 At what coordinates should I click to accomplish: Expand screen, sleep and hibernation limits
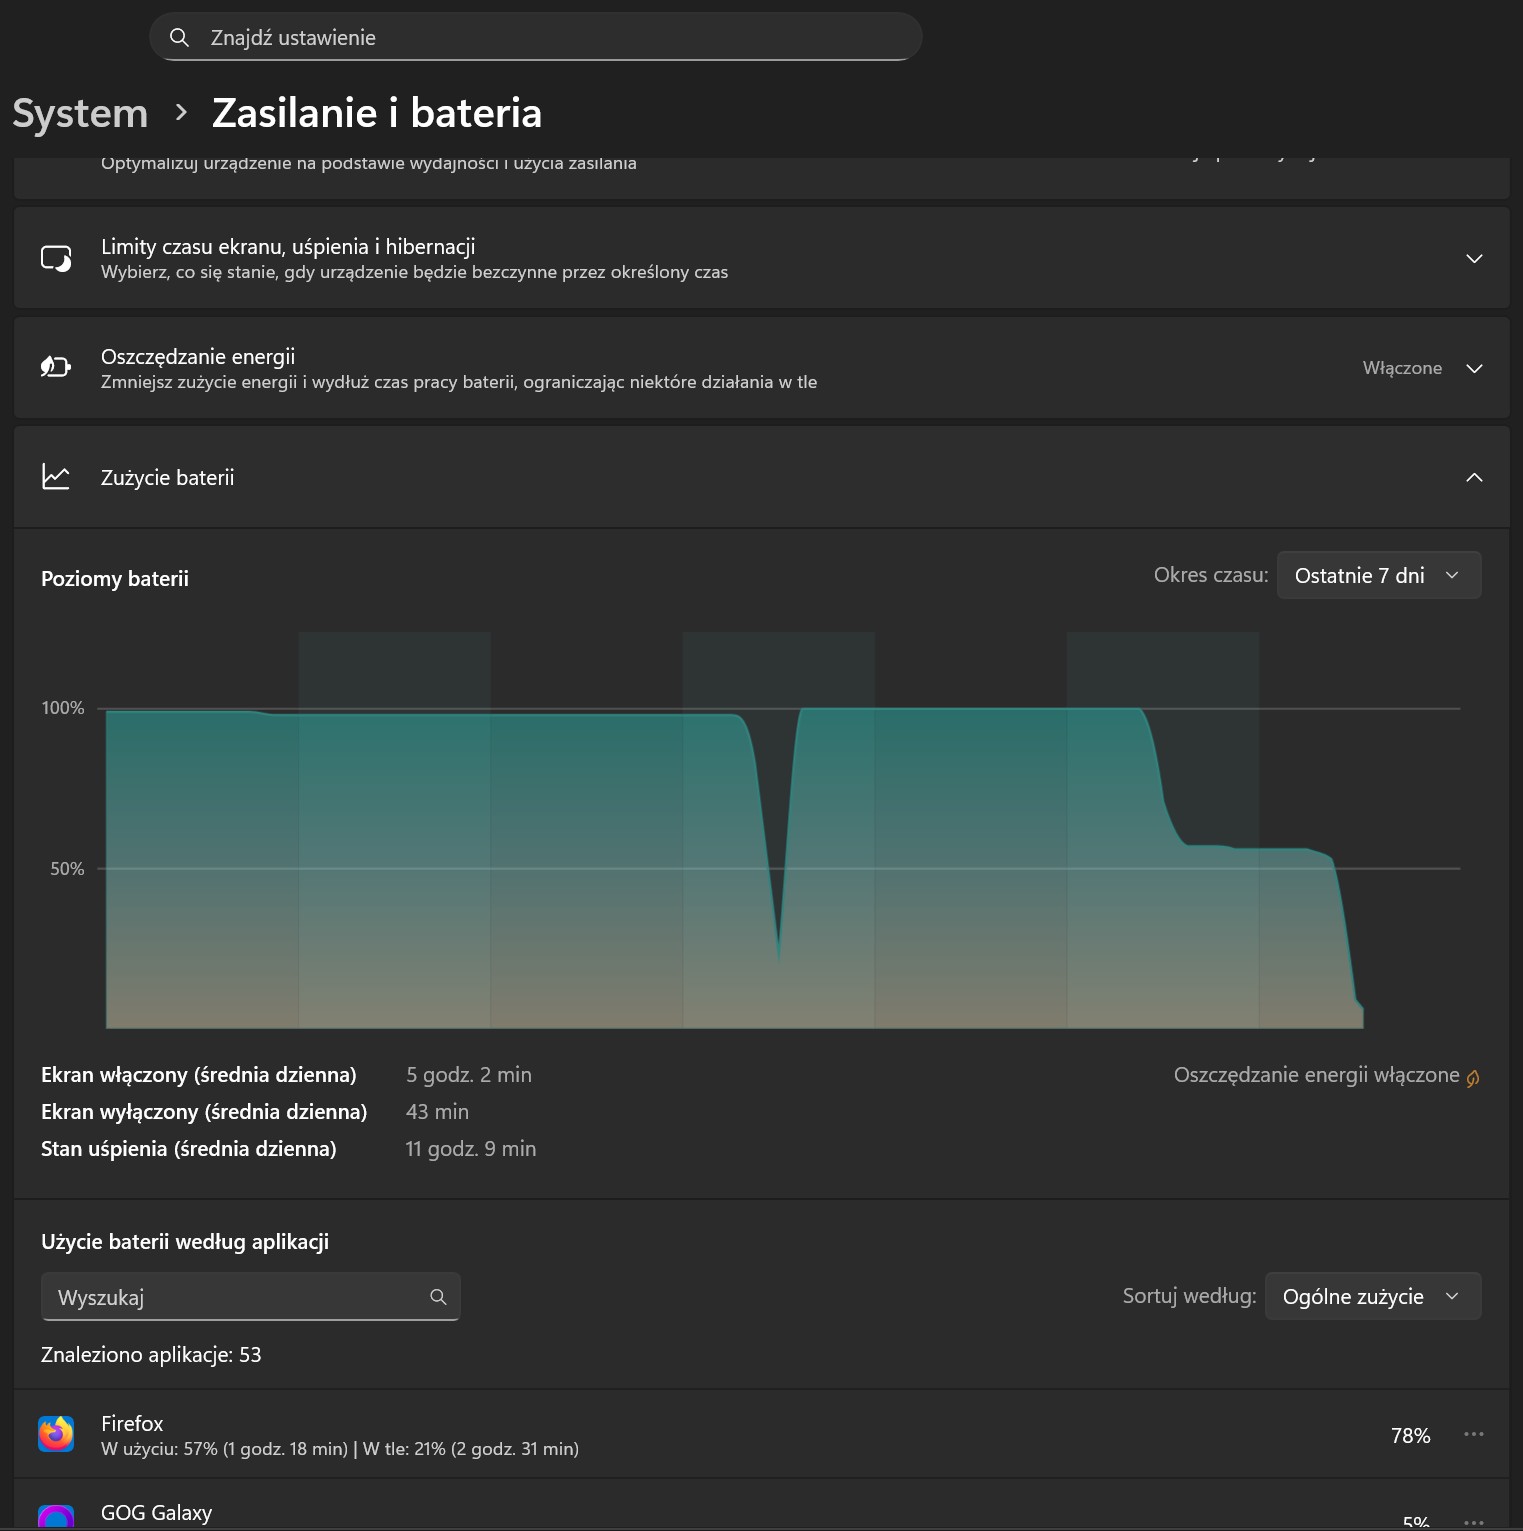(1473, 259)
